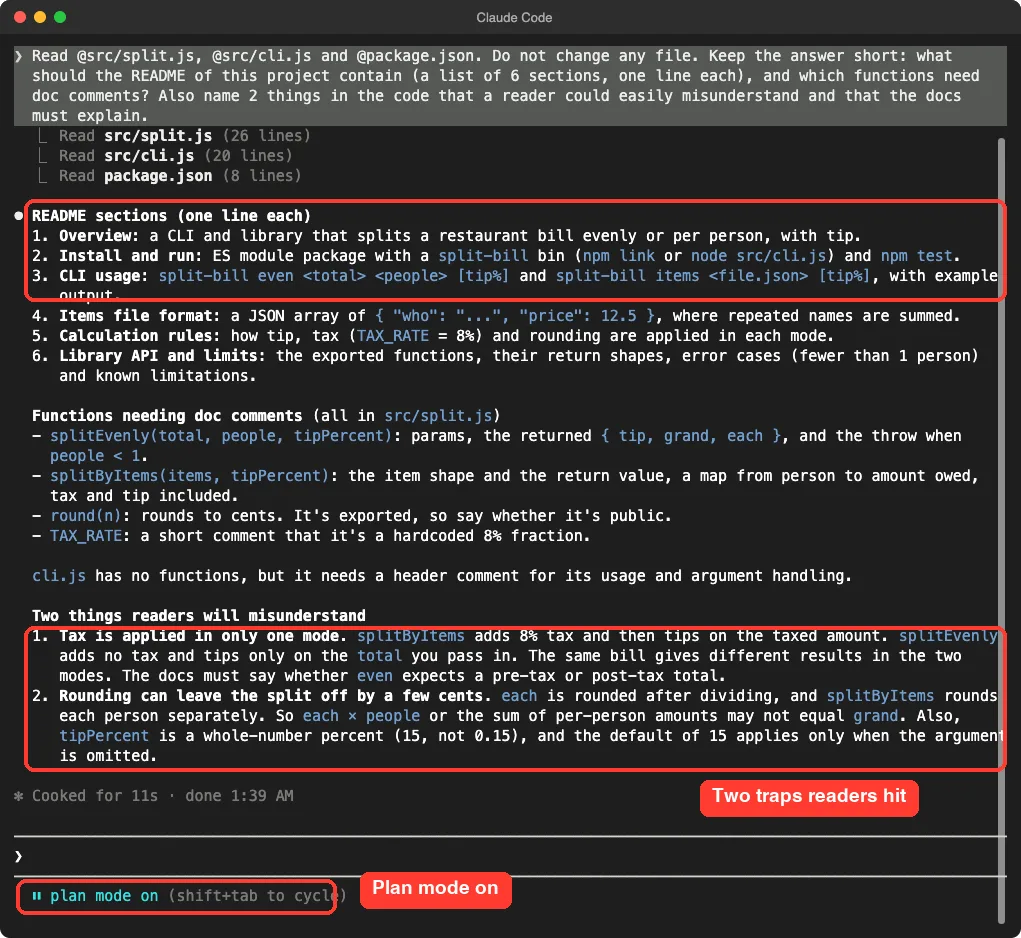Click the 'Cooked for 11s' status text
1021x938 pixels.
coord(95,795)
